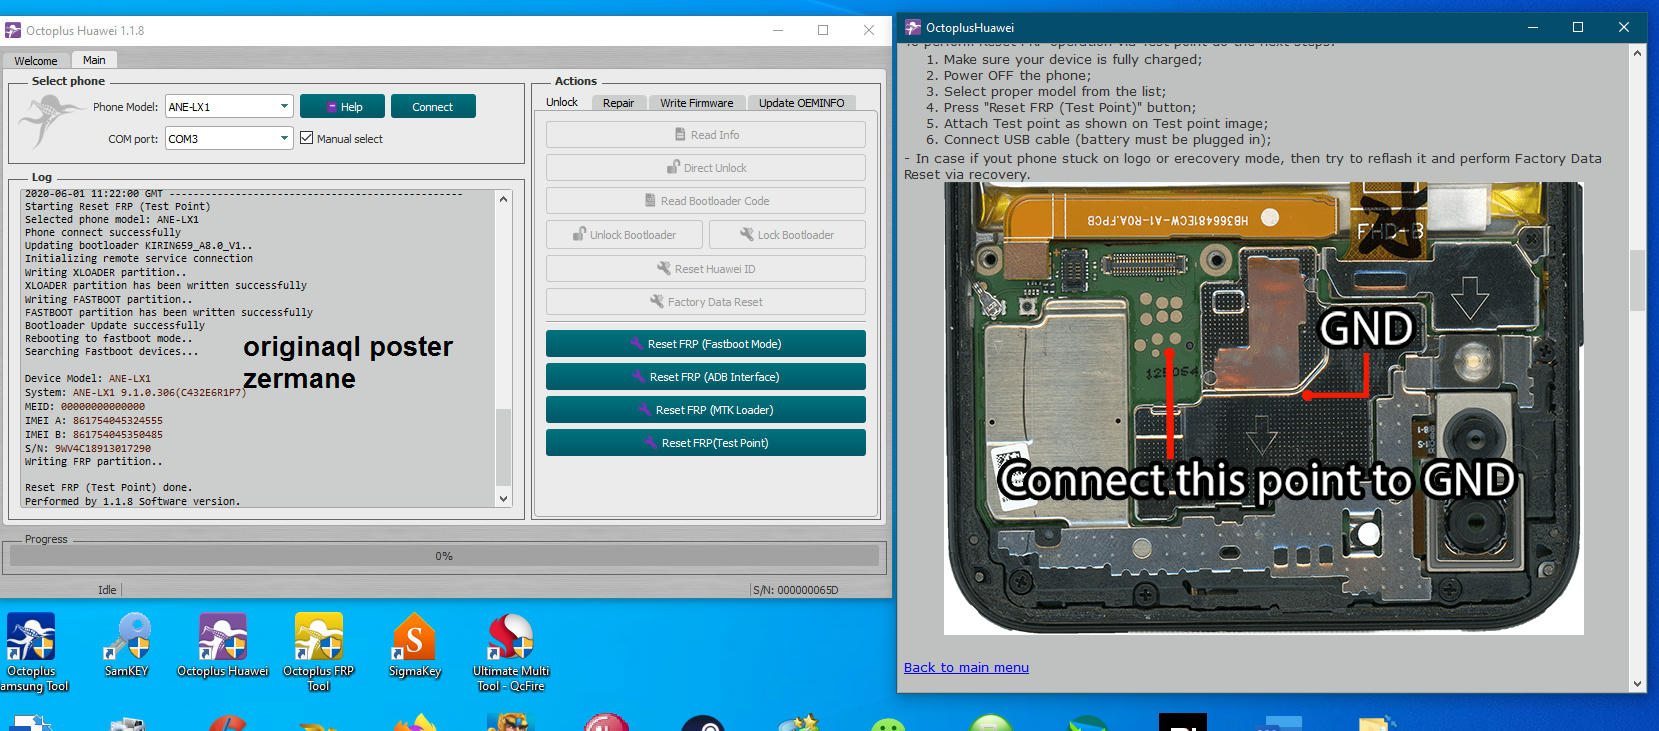Launch SamKEY desktop shortcut
The image size is (1659, 731).
(126, 645)
